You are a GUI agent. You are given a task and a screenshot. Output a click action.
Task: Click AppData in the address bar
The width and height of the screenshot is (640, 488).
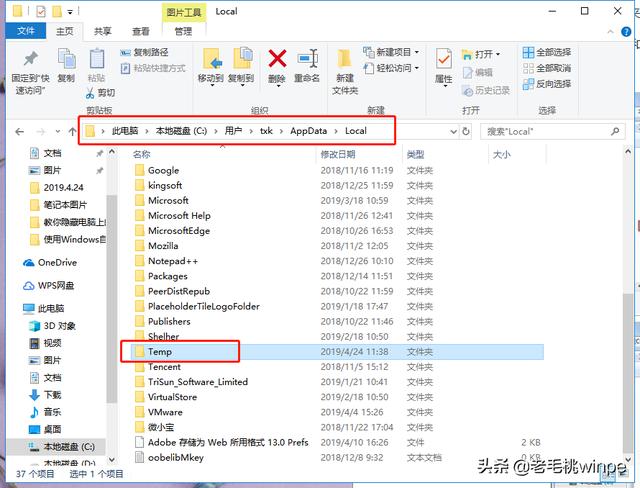click(309, 131)
